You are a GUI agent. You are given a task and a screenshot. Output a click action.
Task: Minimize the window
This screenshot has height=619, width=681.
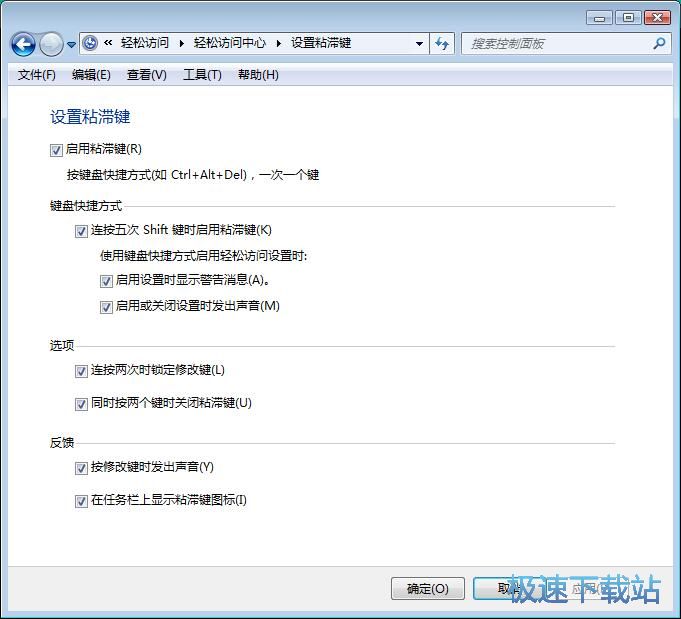click(599, 18)
